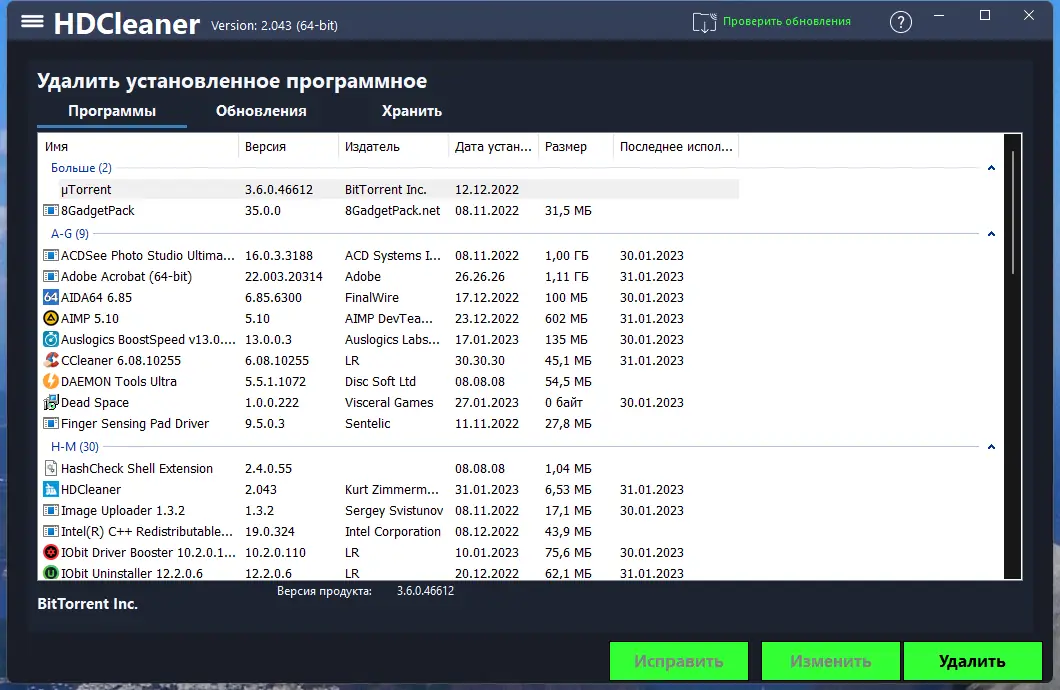Sort by Дата установки column header
Image resolution: width=1060 pixels, height=690 pixels.
(x=493, y=147)
